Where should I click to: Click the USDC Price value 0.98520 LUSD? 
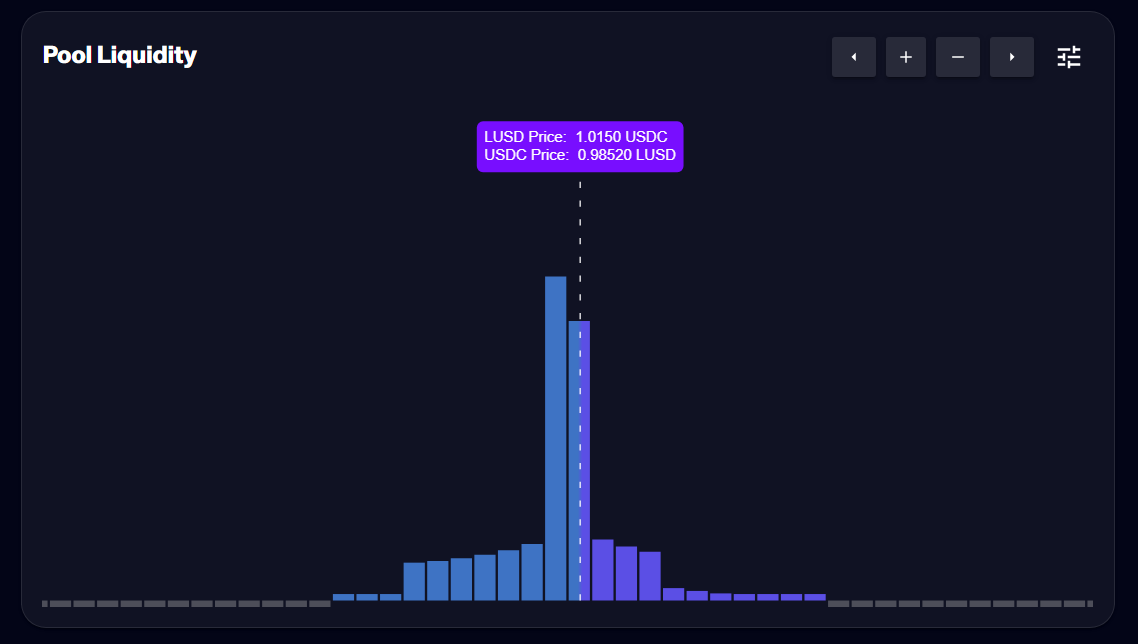(626, 155)
